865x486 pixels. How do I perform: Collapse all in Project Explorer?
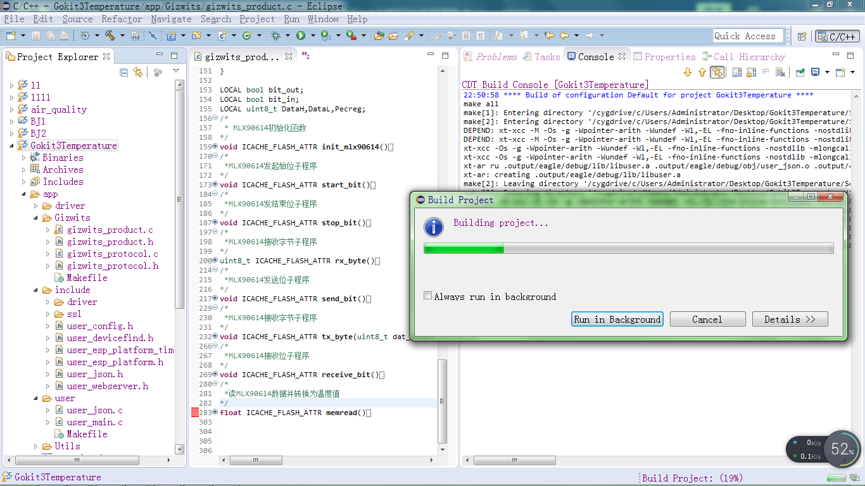[x=124, y=73]
